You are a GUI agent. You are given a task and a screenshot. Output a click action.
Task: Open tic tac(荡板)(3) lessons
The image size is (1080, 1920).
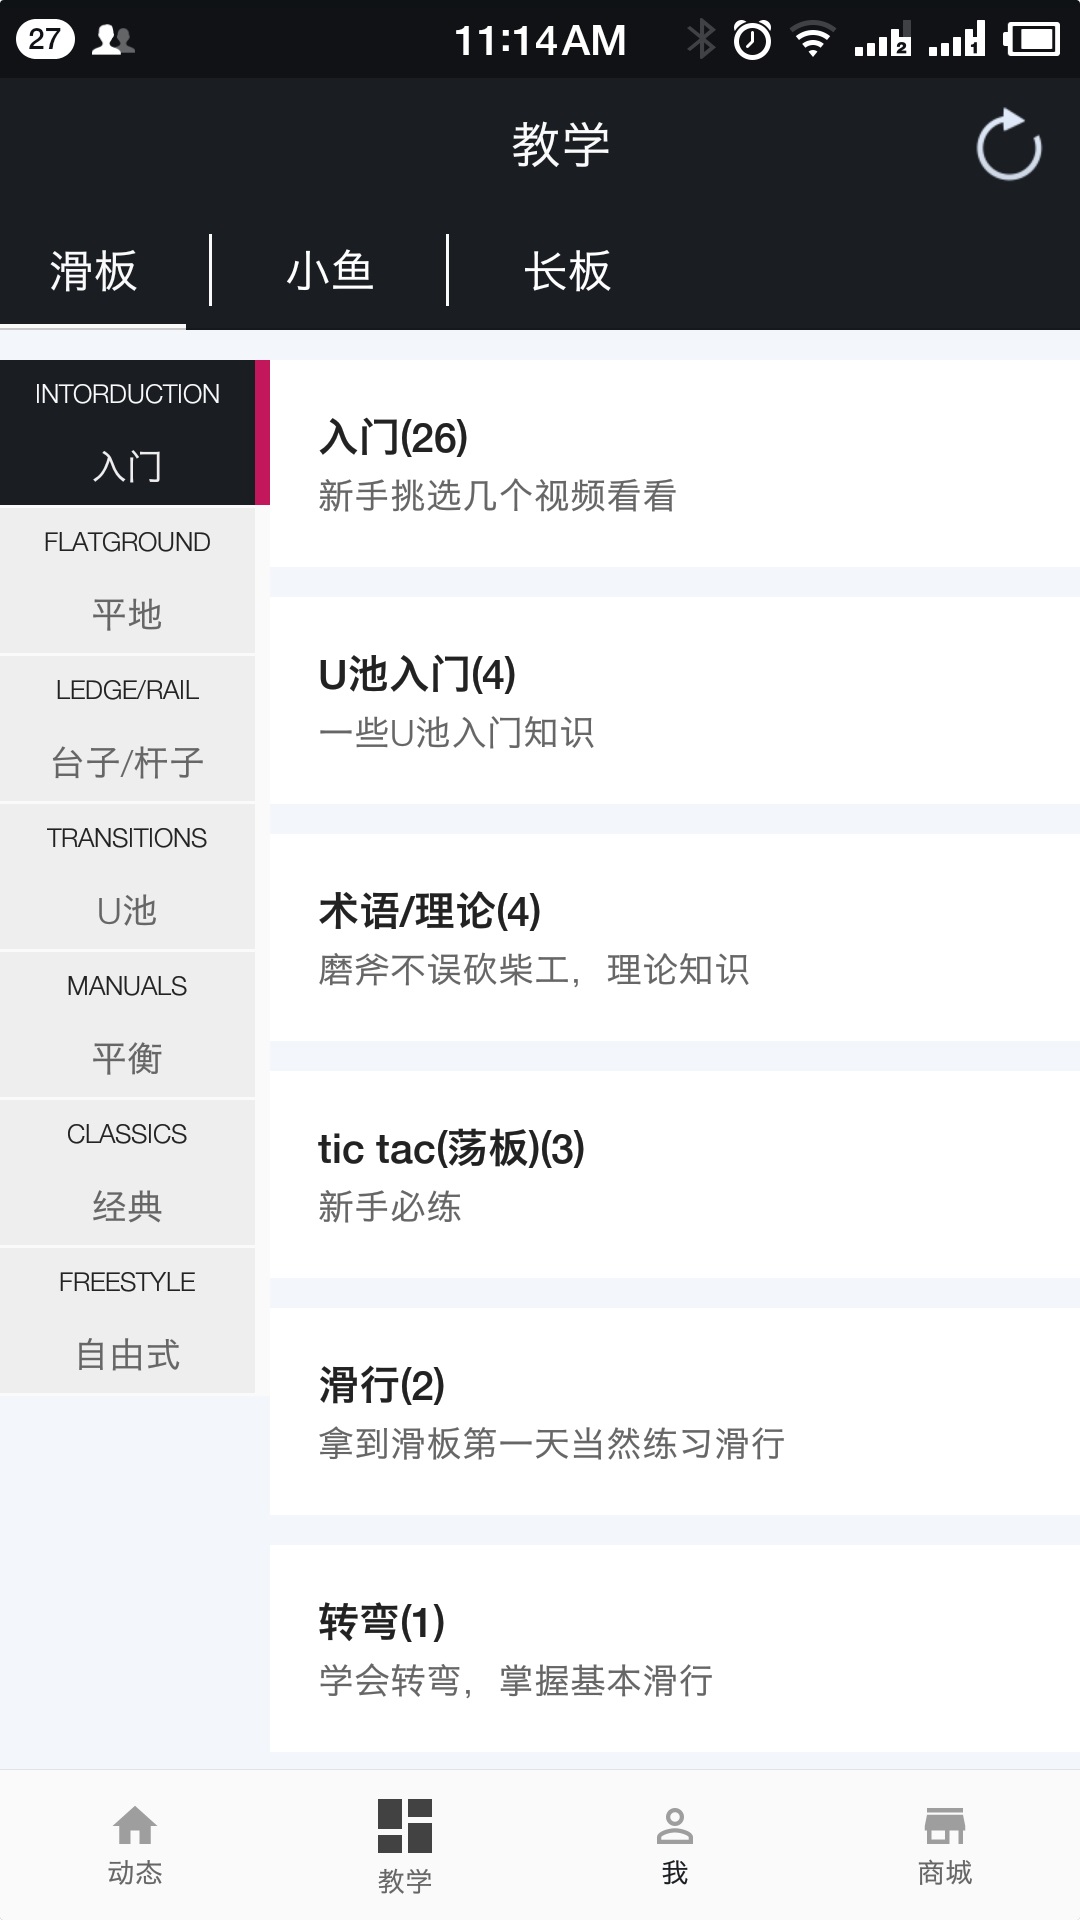674,1175
